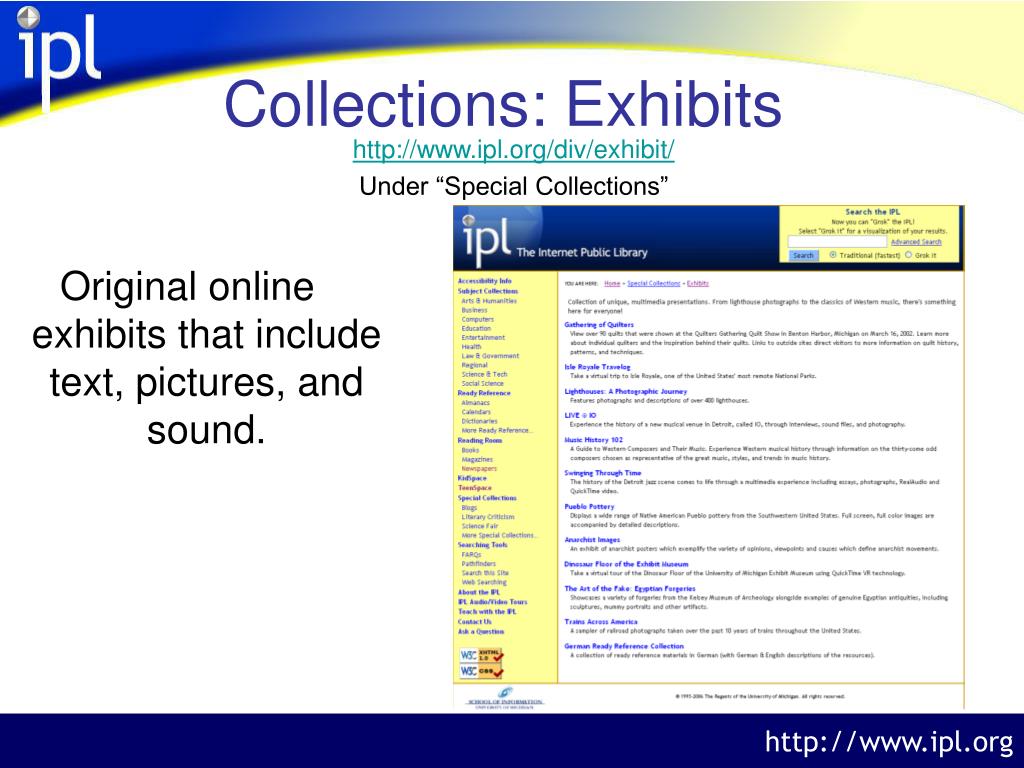
Task: Open the Pueblo Pottery exhibit
Action: pos(589,506)
